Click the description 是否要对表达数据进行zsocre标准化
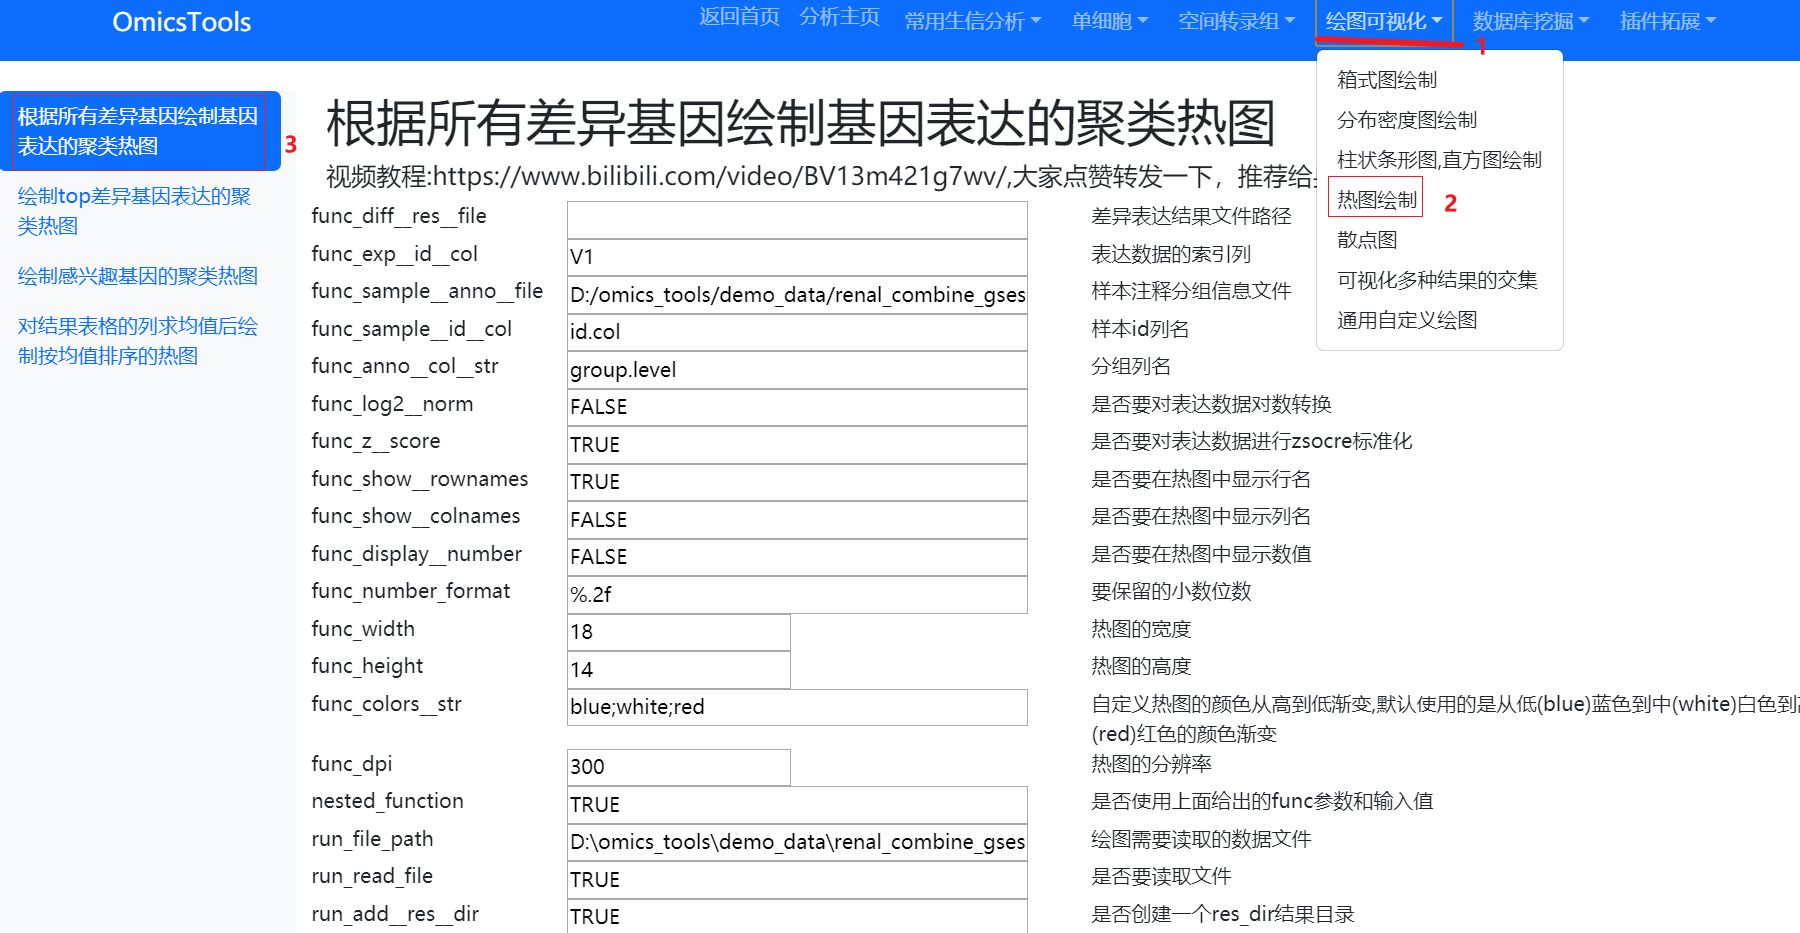Image resolution: width=1800 pixels, height=933 pixels. pyautogui.click(x=1252, y=441)
